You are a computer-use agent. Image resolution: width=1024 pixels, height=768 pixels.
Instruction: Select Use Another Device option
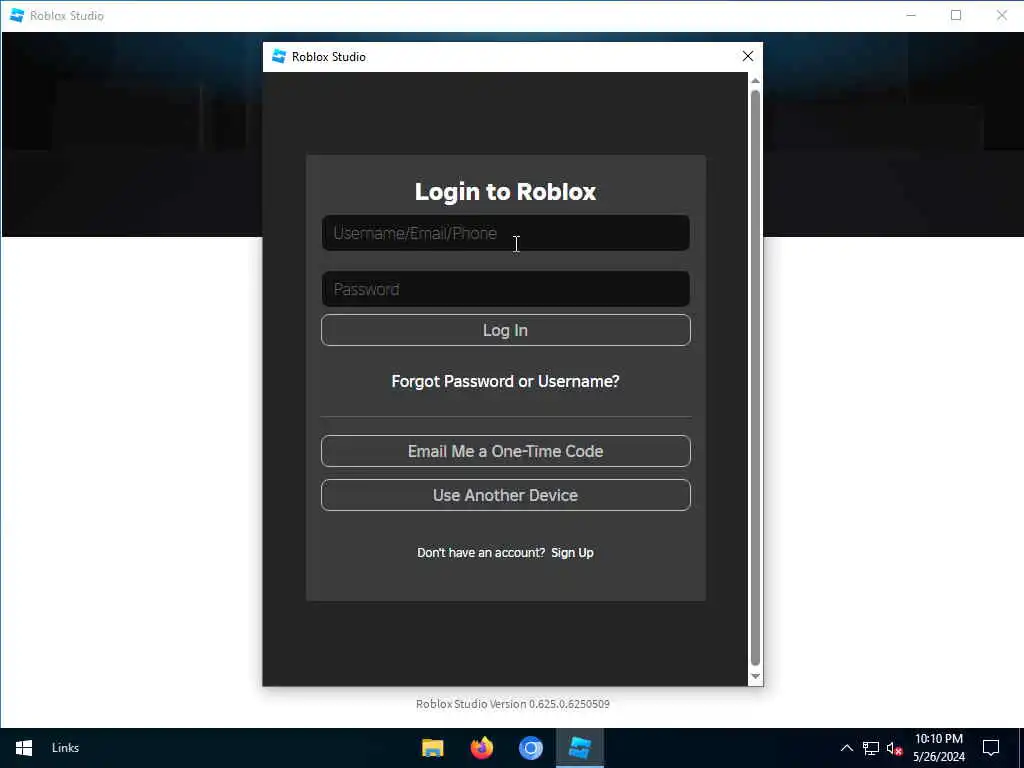click(505, 495)
